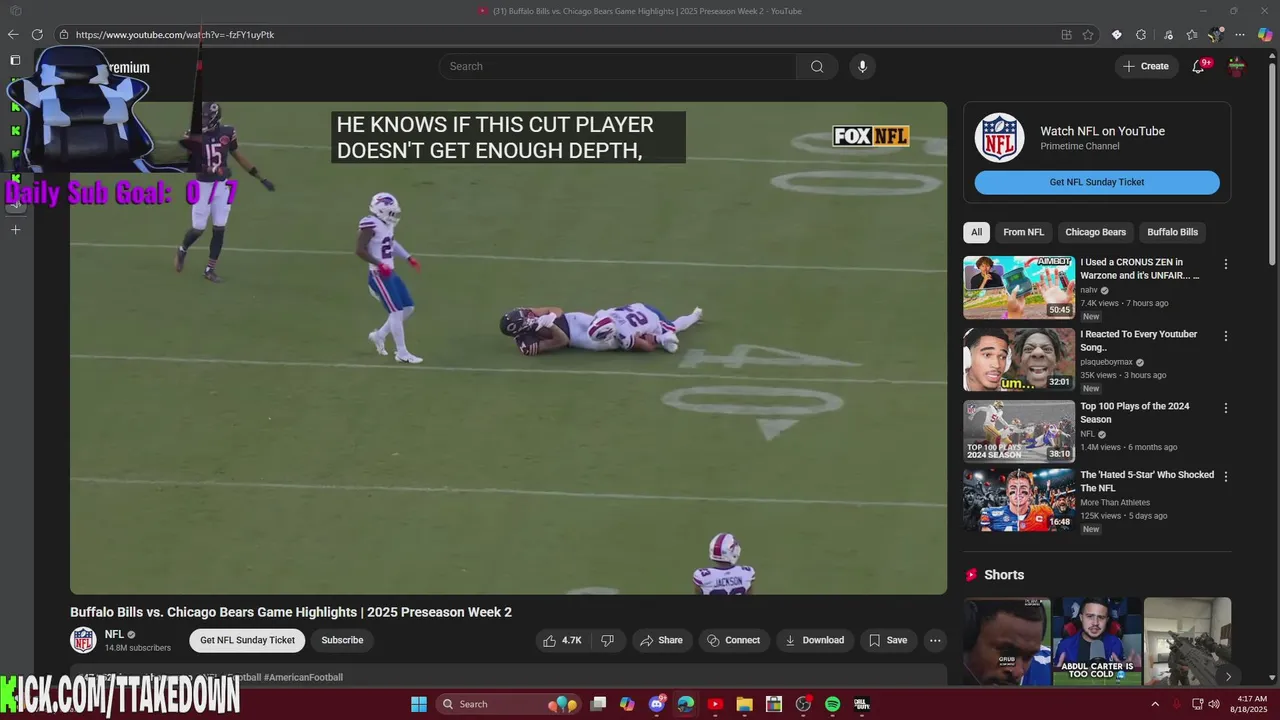Save the video to playlist
The height and width of the screenshot is (720, 1280).
click(888, 640)
